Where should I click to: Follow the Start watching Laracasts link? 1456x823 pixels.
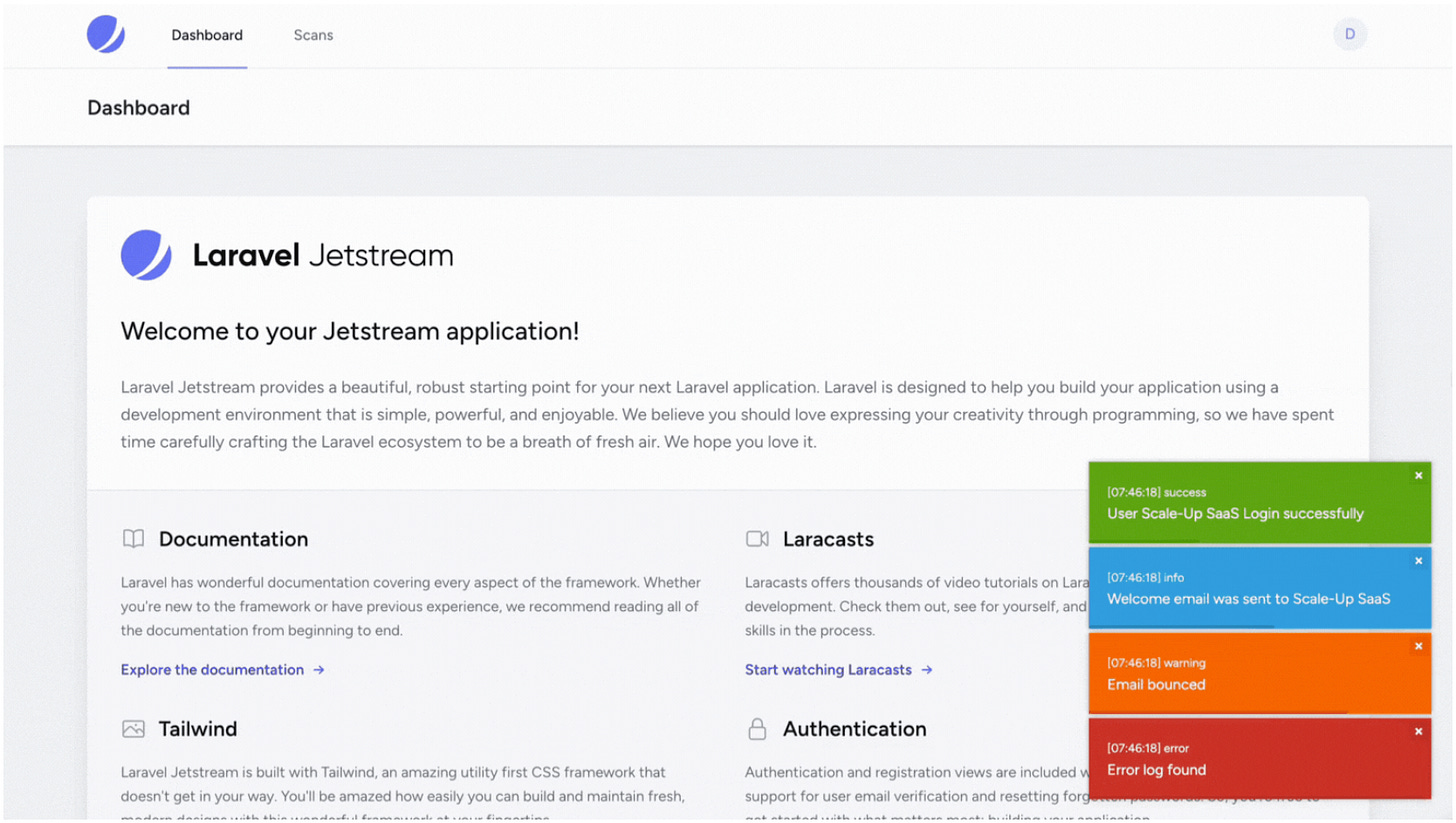click(x=828, y=670)
